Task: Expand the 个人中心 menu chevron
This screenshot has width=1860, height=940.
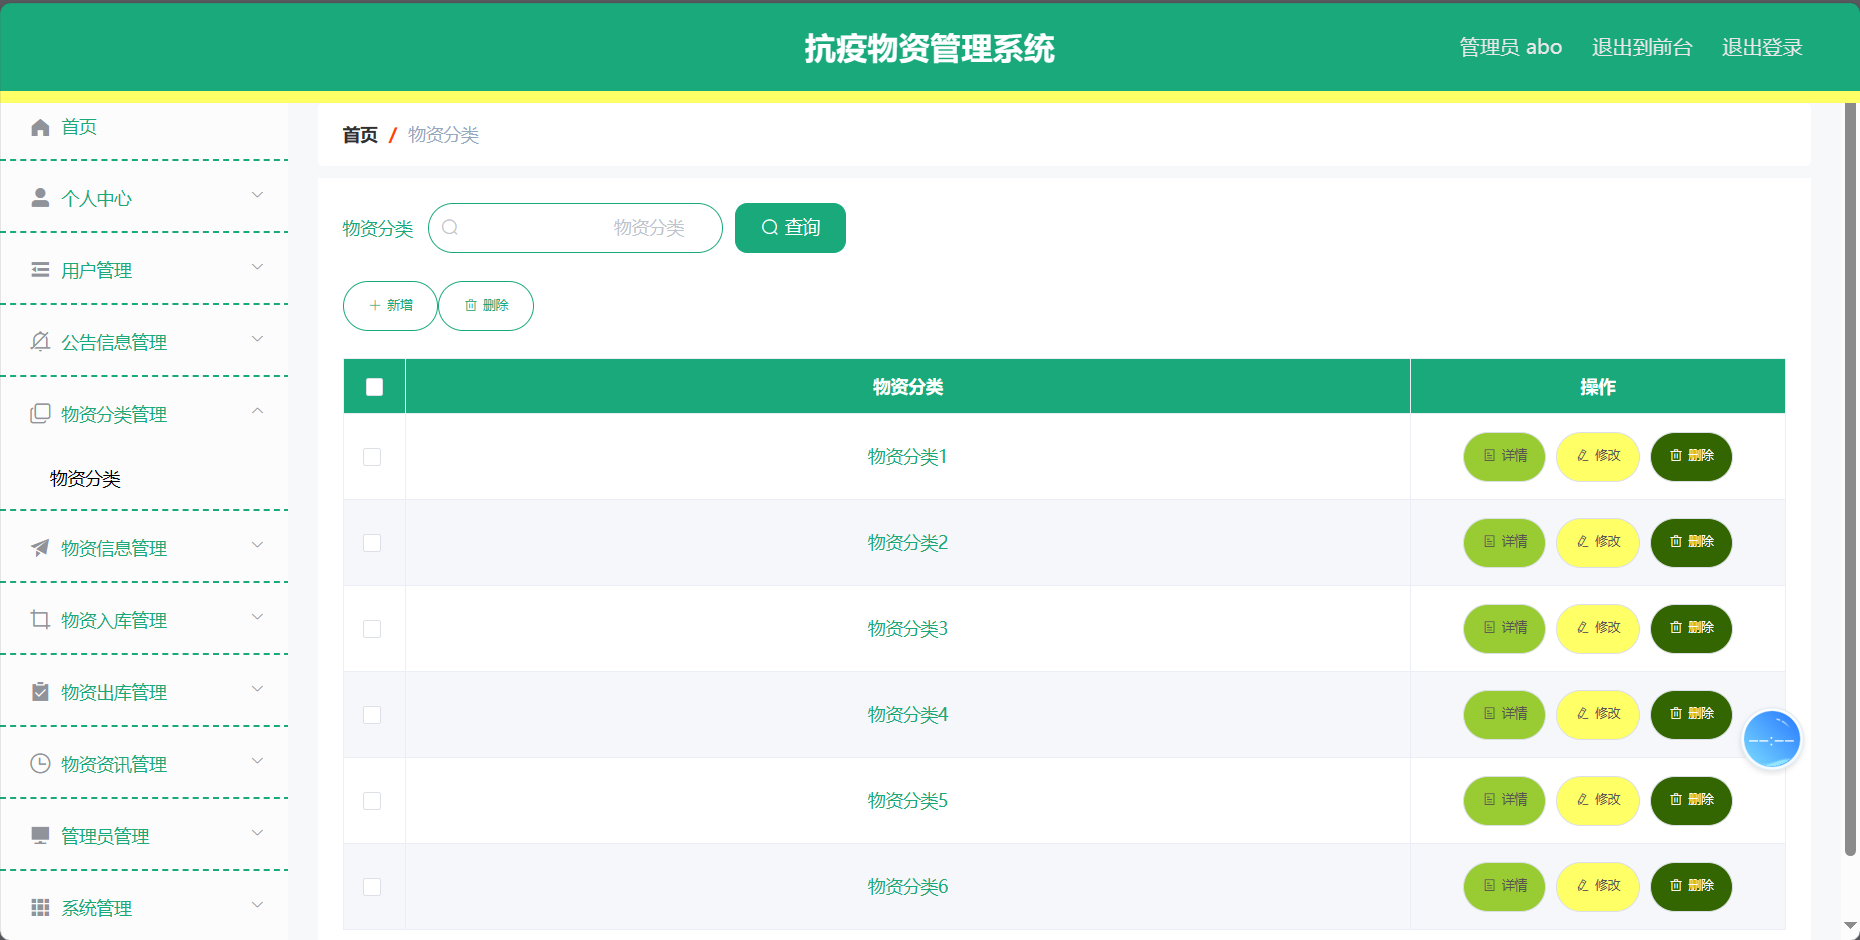Action: (x=257, y=195)
